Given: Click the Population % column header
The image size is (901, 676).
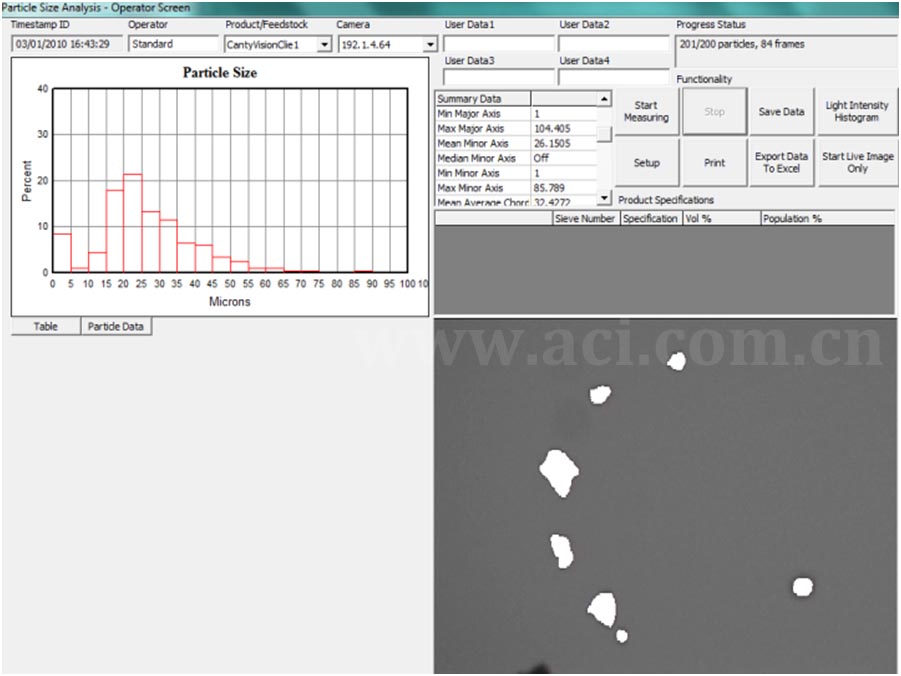Looking at the screenshot, I should tap(825, 218).
